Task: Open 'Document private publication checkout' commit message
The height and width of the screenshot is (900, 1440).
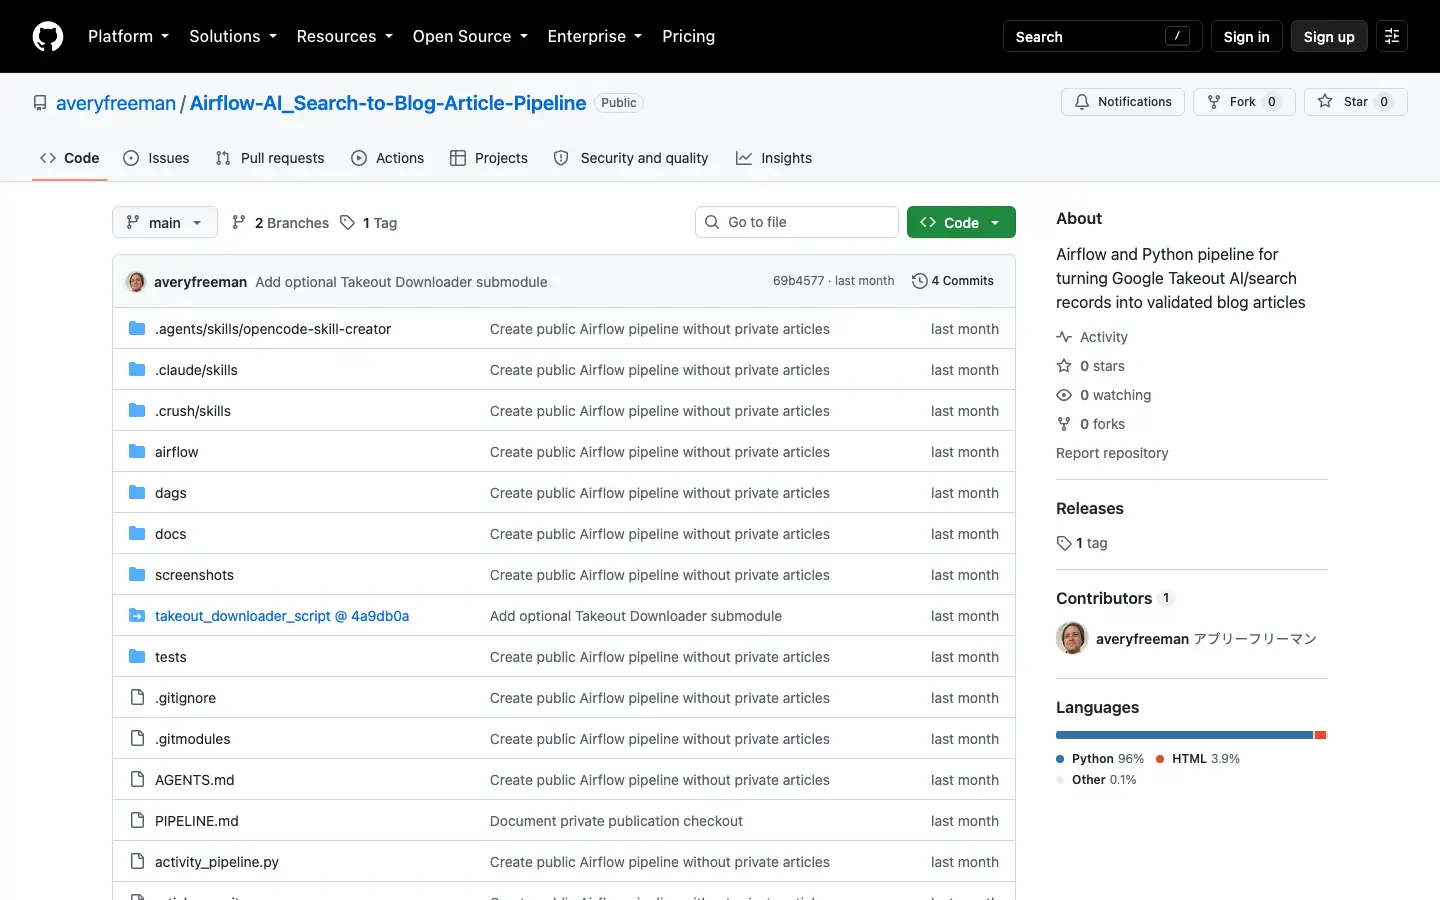Action: 616,821
